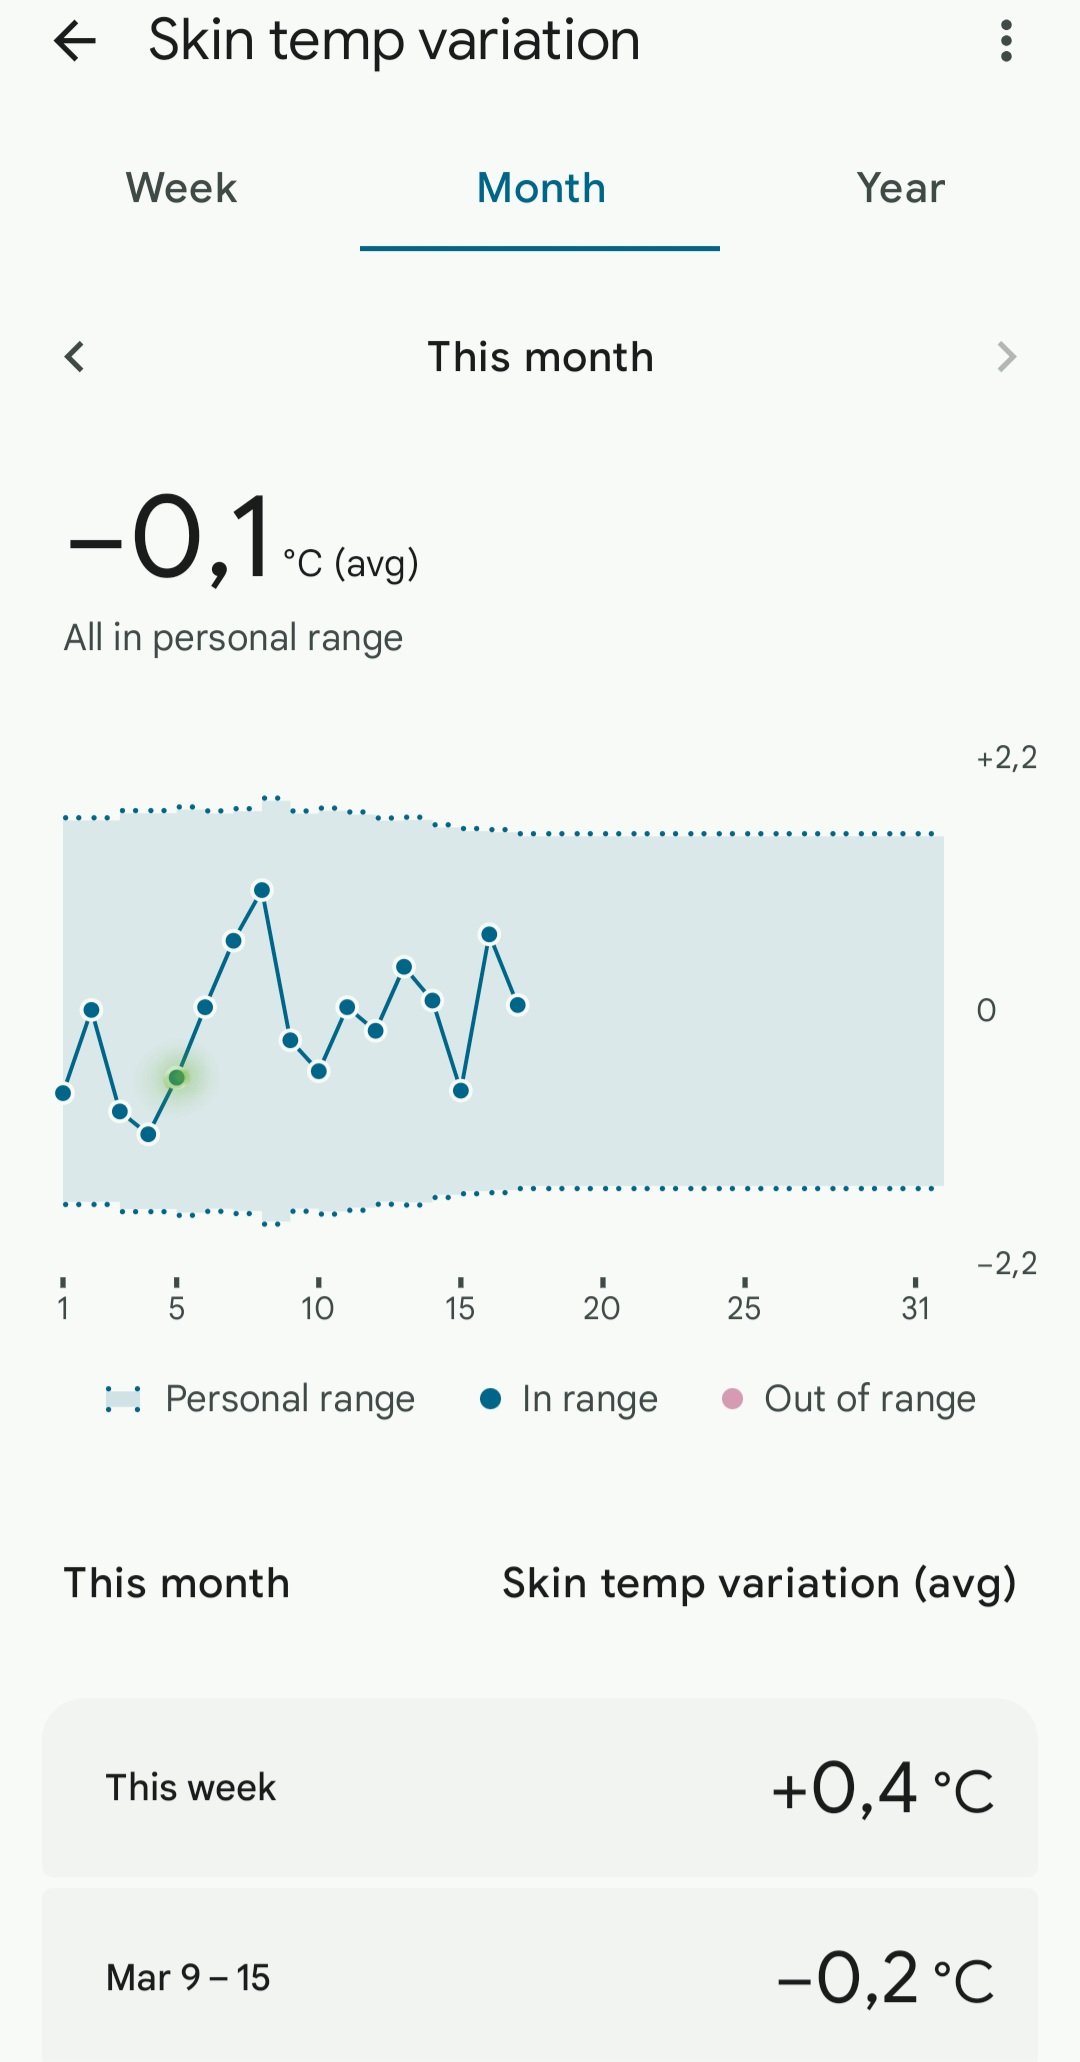
Task: Go to the previous month chevron
Action: click(75, 357)
